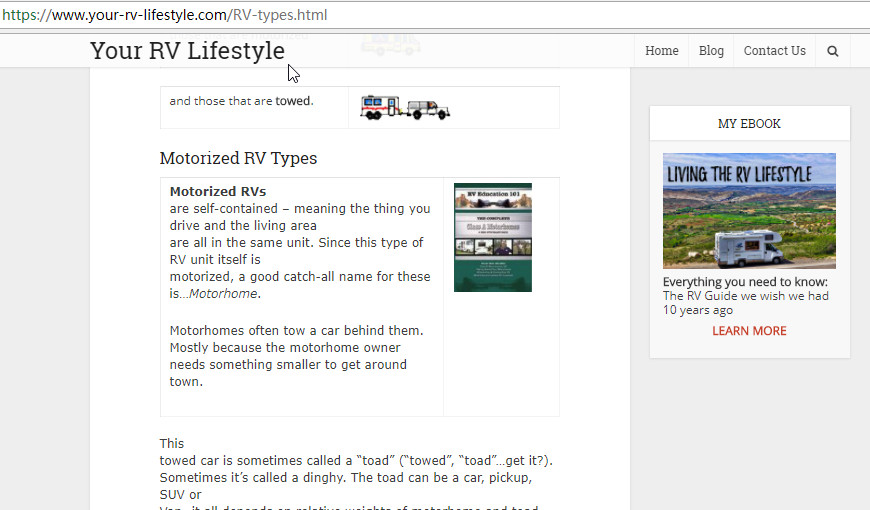Open the Contact Us page
This screenshot has width=870, height=510.
tap(774, 51)
